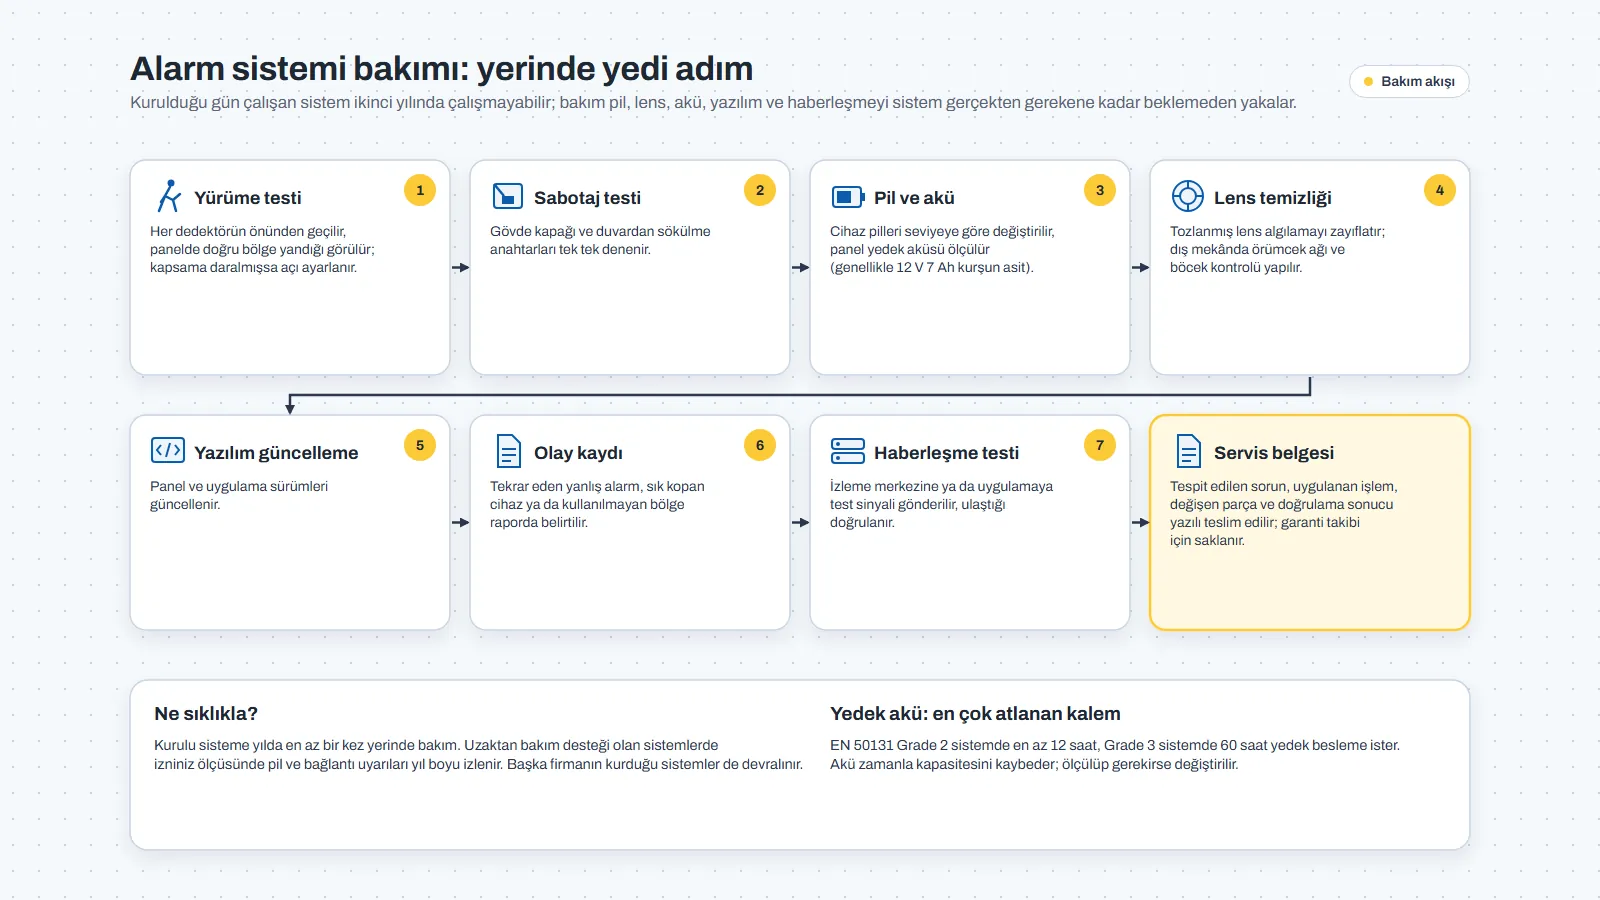
Task: Click the main title Alarm sistemi bakımı
Action: pos(441,68)
